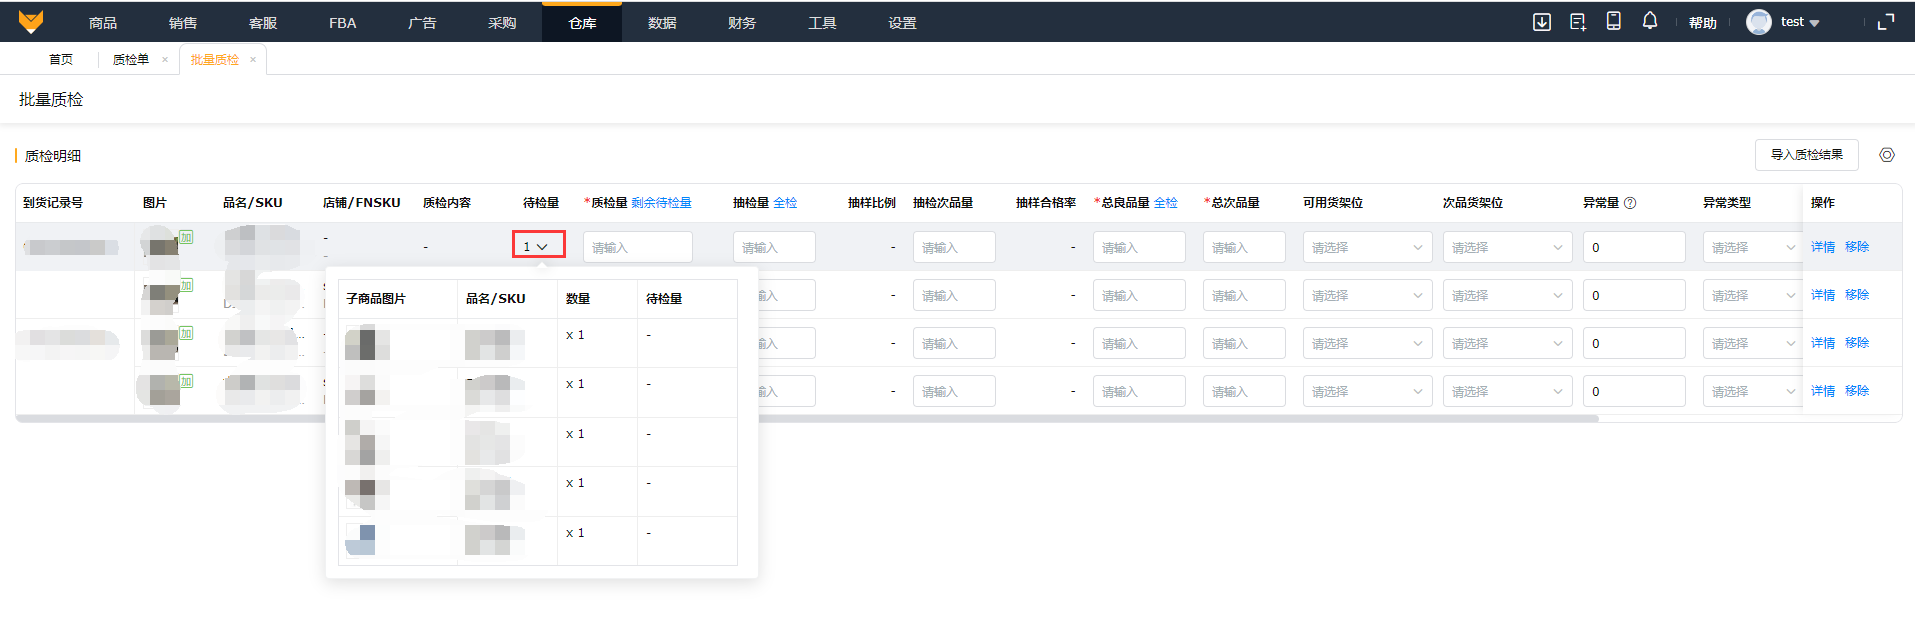Close the 质检单 tab
Image resolution: width=1915 pixels, height=638 pixels.
pos(165,60)
